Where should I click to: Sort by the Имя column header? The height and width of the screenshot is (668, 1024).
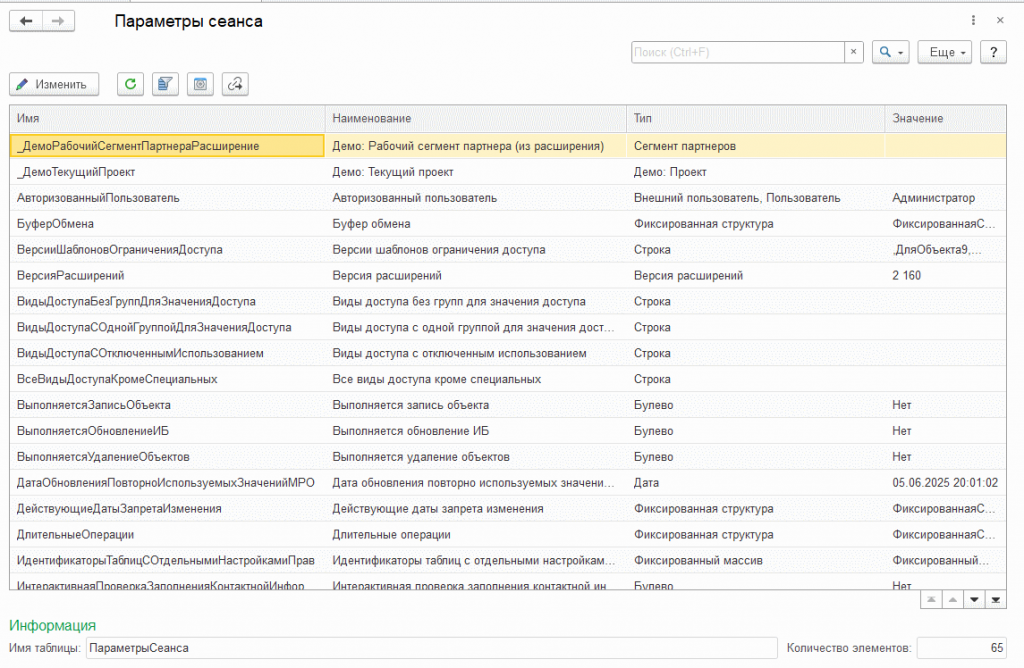point(167,118)
